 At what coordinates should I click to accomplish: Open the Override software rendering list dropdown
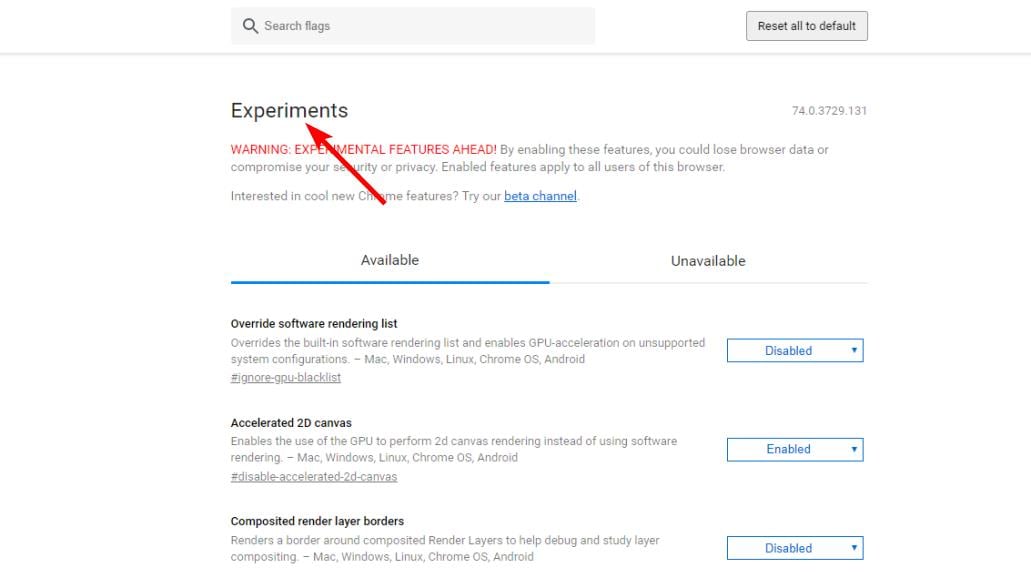pyautogui.click(x=794, y=351)
